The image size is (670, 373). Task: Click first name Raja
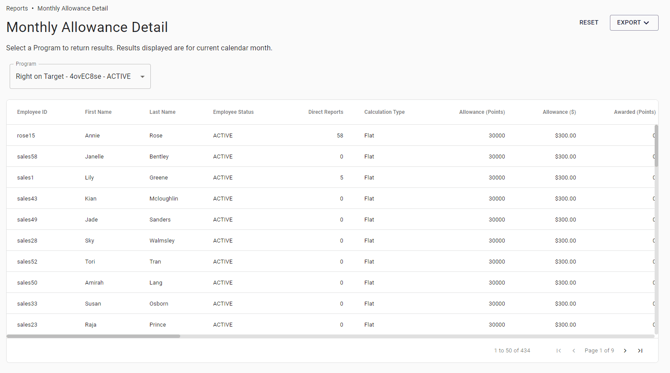click(90, 324)
